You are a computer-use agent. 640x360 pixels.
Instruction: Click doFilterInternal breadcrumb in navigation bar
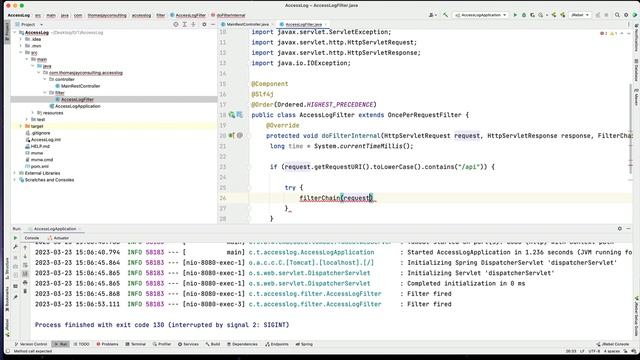click(228, 15)
